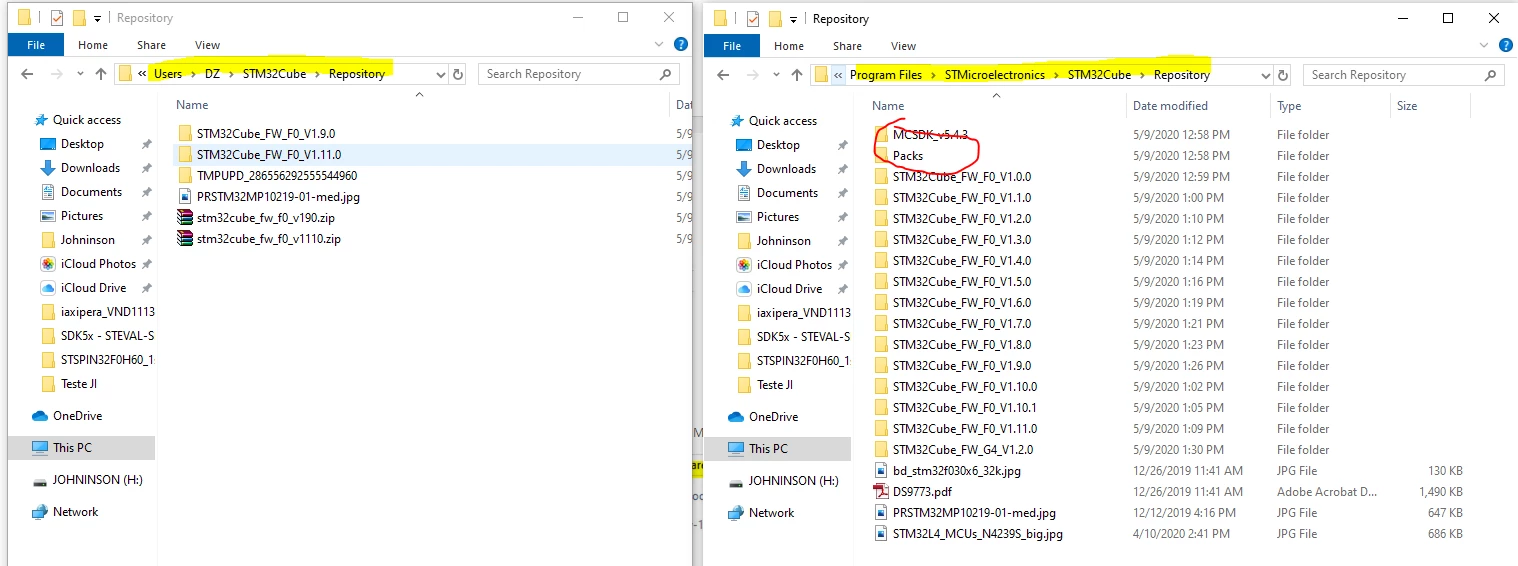Sort by Name column in left window
The height and width of the screenshot is (566, 1518).
click(x=191, y=105)
